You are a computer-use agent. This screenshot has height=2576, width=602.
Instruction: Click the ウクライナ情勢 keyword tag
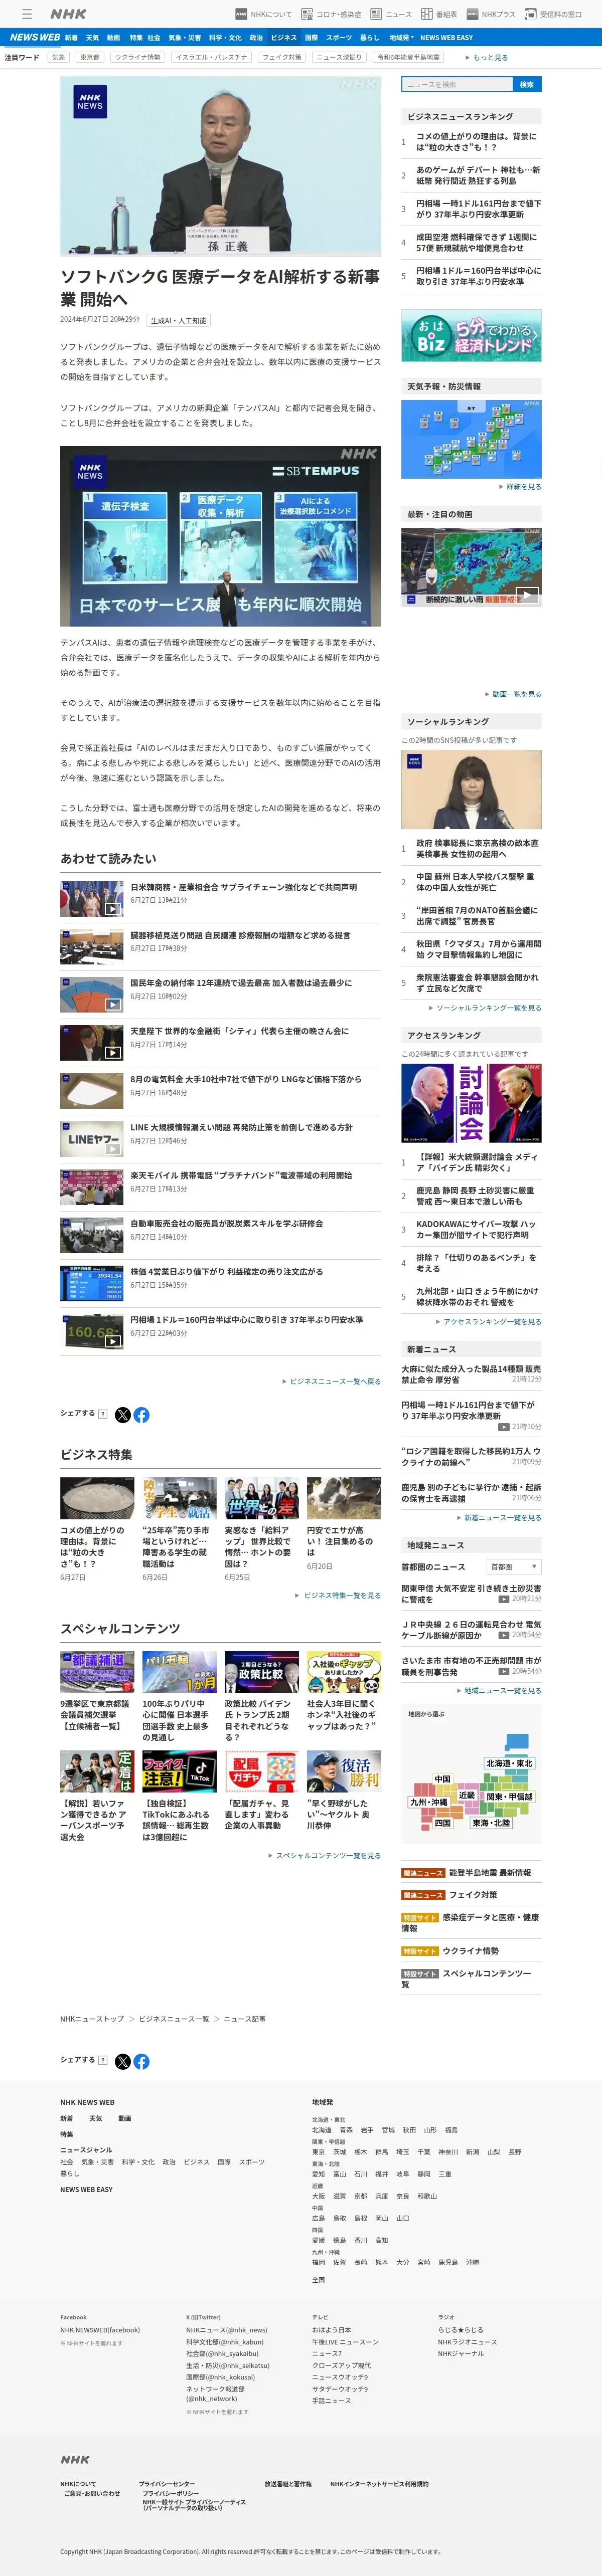click(138, 57)
